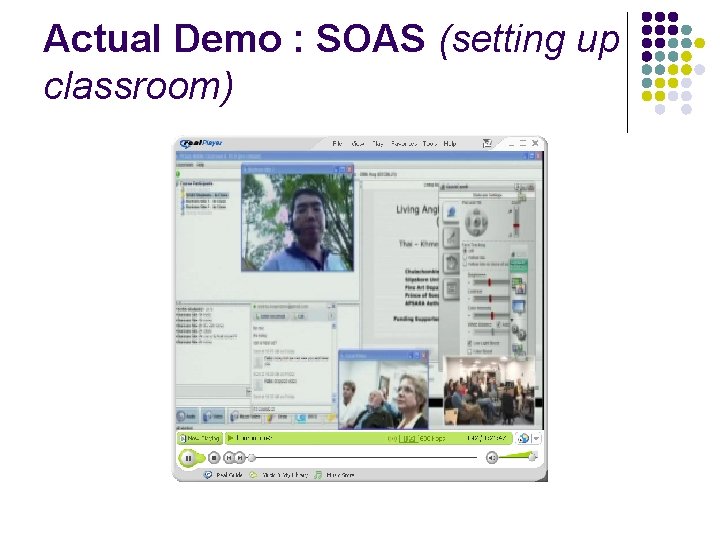Image resolution: width=720 pixels, height=540 pixels.
Task: Click the first webcam settings side tab
Action: coord(451,212)
